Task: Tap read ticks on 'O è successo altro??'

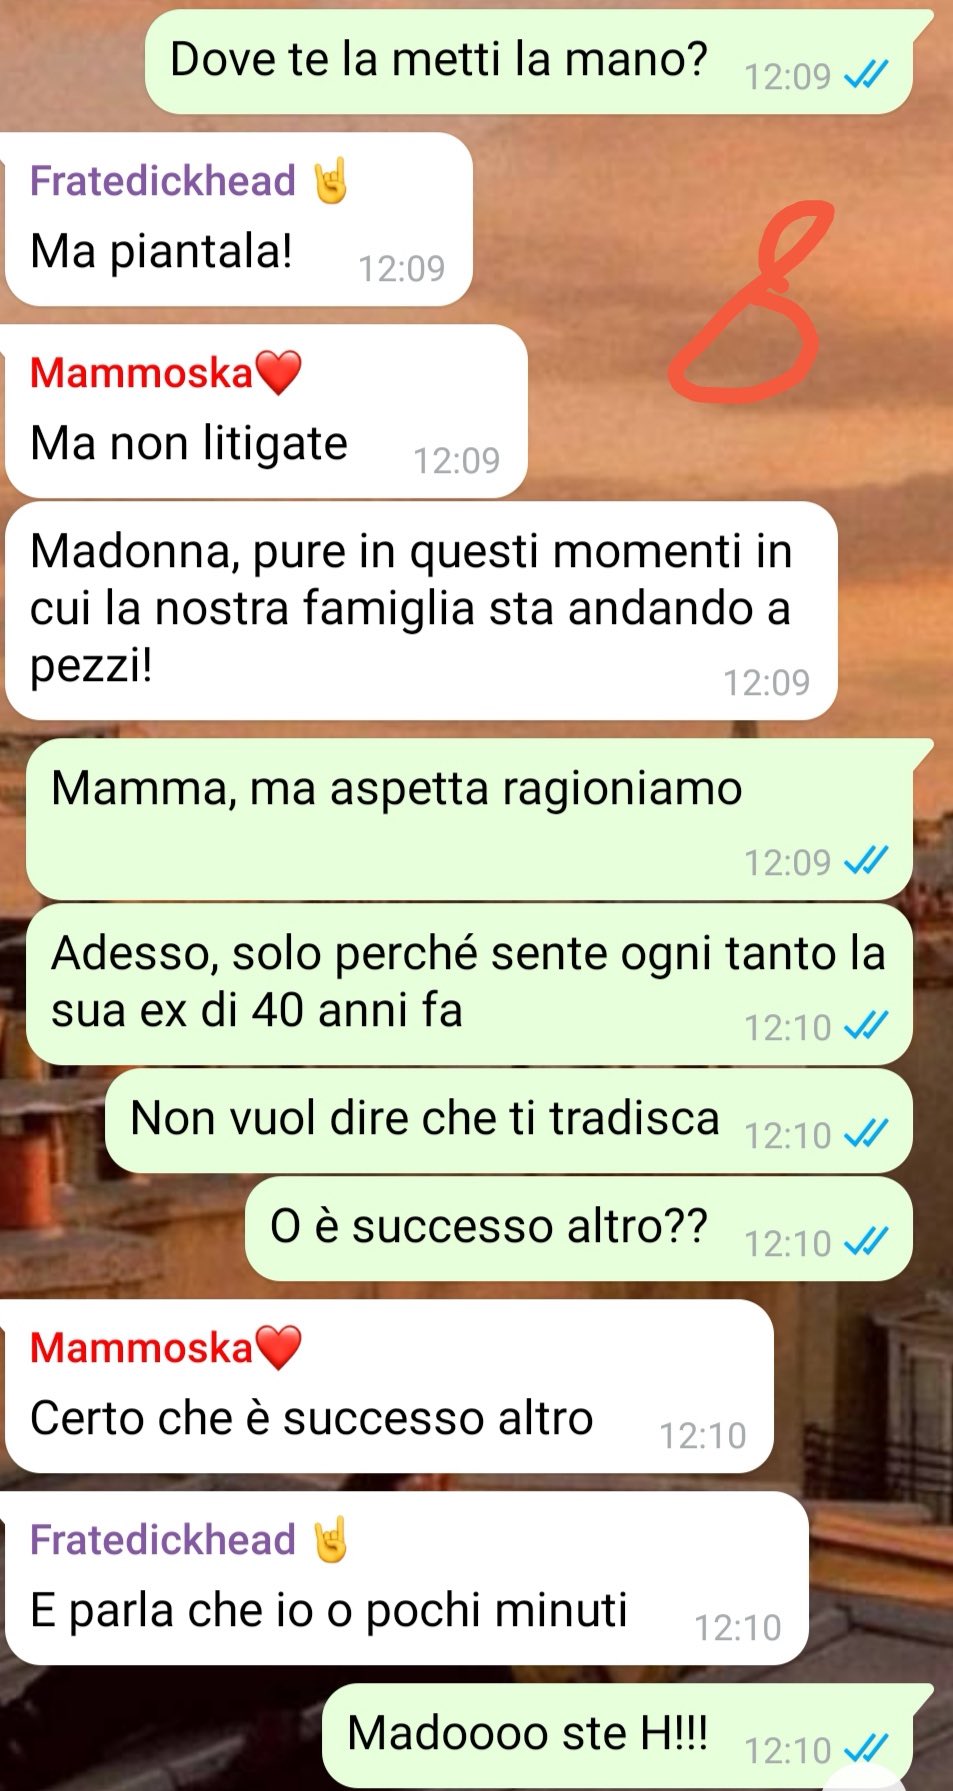Action: [866, 1242]
